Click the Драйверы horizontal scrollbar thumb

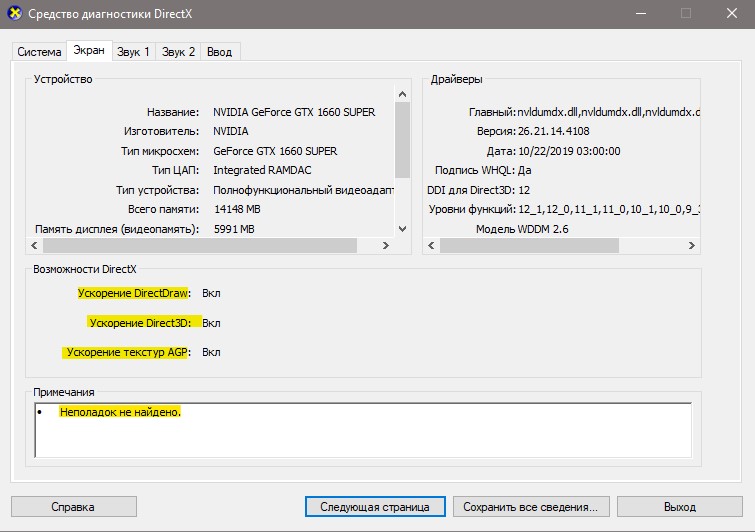pos(529,246)
